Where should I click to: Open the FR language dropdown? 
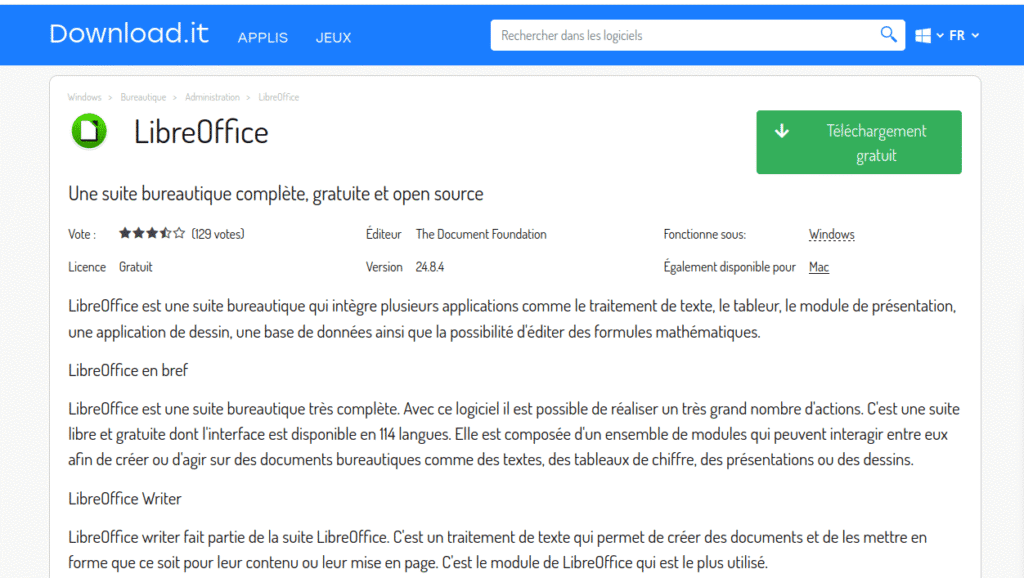click(x=964, y=36)
